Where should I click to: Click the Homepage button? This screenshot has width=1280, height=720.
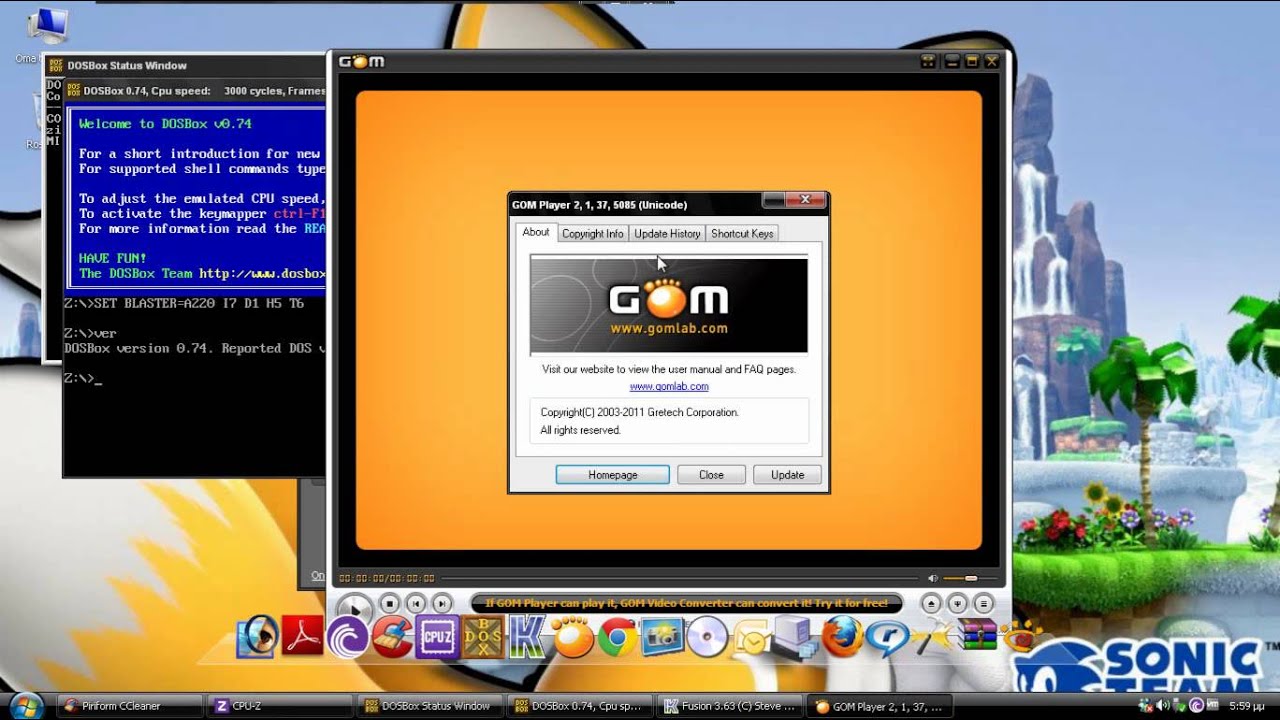[x=613, y=475]
